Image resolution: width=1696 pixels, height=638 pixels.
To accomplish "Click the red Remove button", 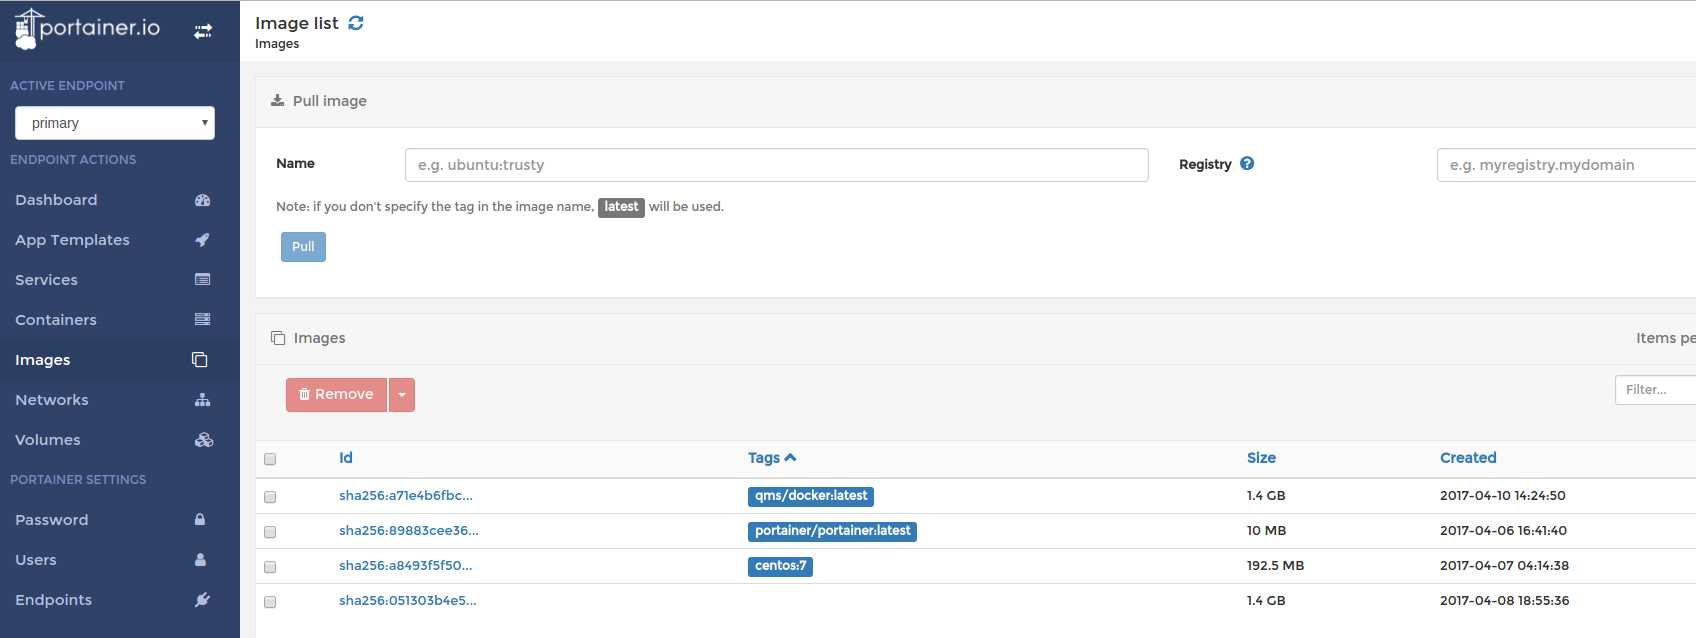I will [336, 395].
